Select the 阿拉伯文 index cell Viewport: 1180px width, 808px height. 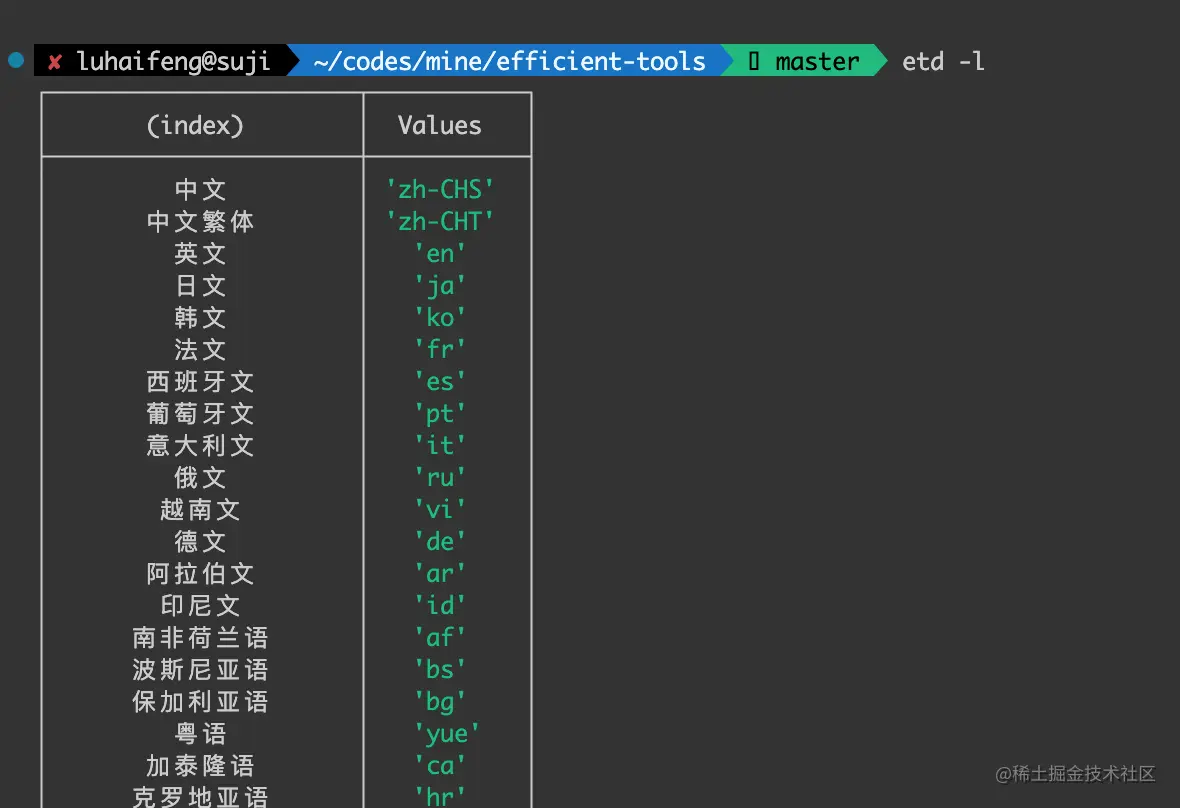tap(200, 573)
